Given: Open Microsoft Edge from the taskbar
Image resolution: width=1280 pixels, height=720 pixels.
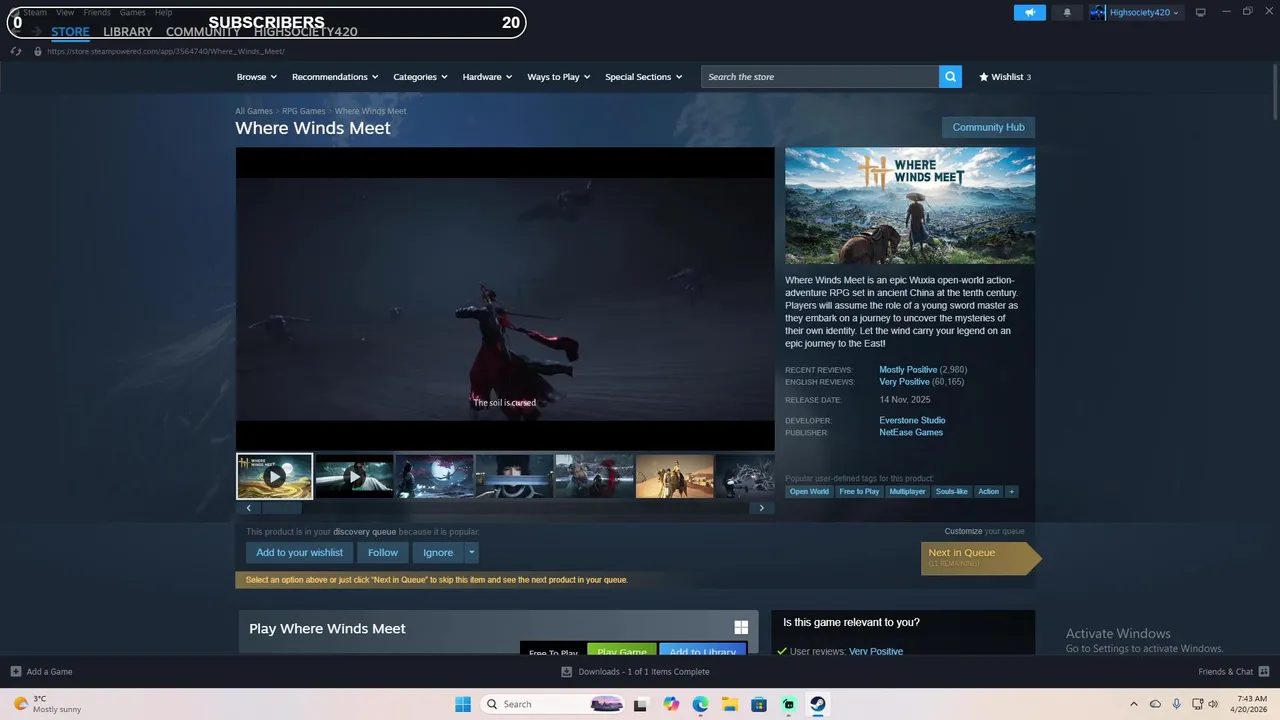Looking at the screenshot, I should (700, 704).
